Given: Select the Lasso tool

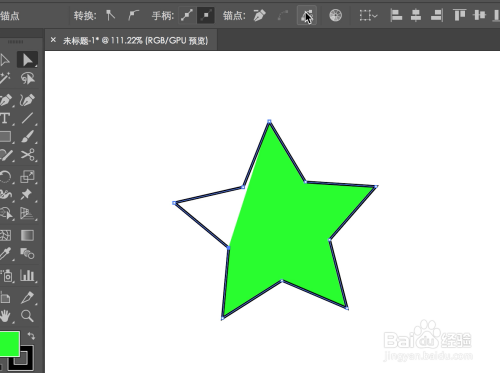Looking at the screenshot, I should coord(27,79).
